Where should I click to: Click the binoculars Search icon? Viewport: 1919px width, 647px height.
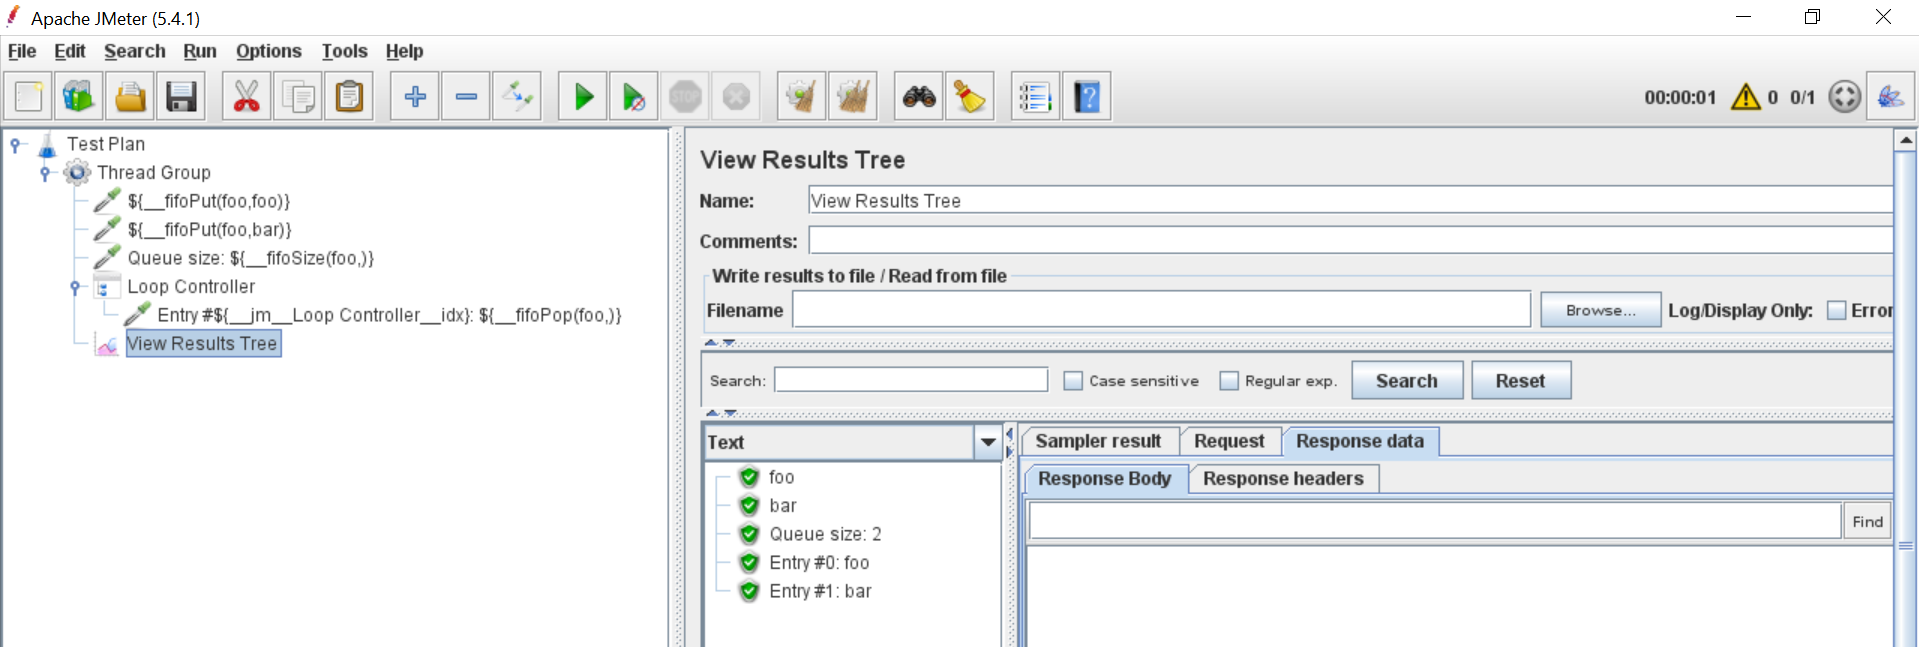[919, 97]
